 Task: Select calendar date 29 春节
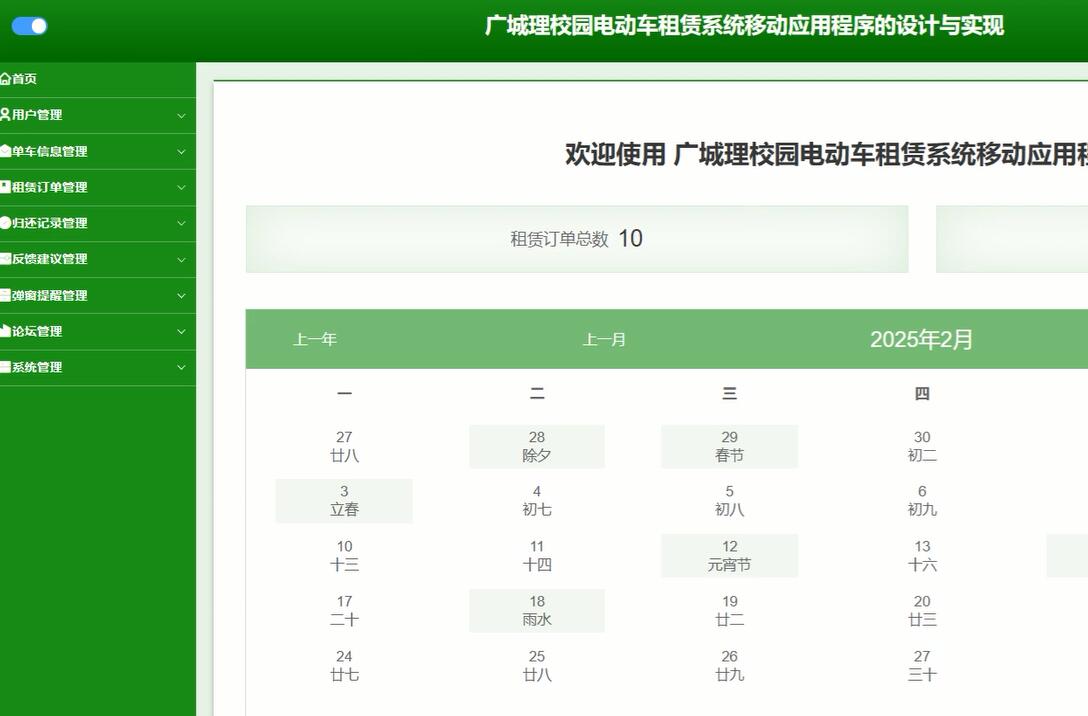click(729, 446)
